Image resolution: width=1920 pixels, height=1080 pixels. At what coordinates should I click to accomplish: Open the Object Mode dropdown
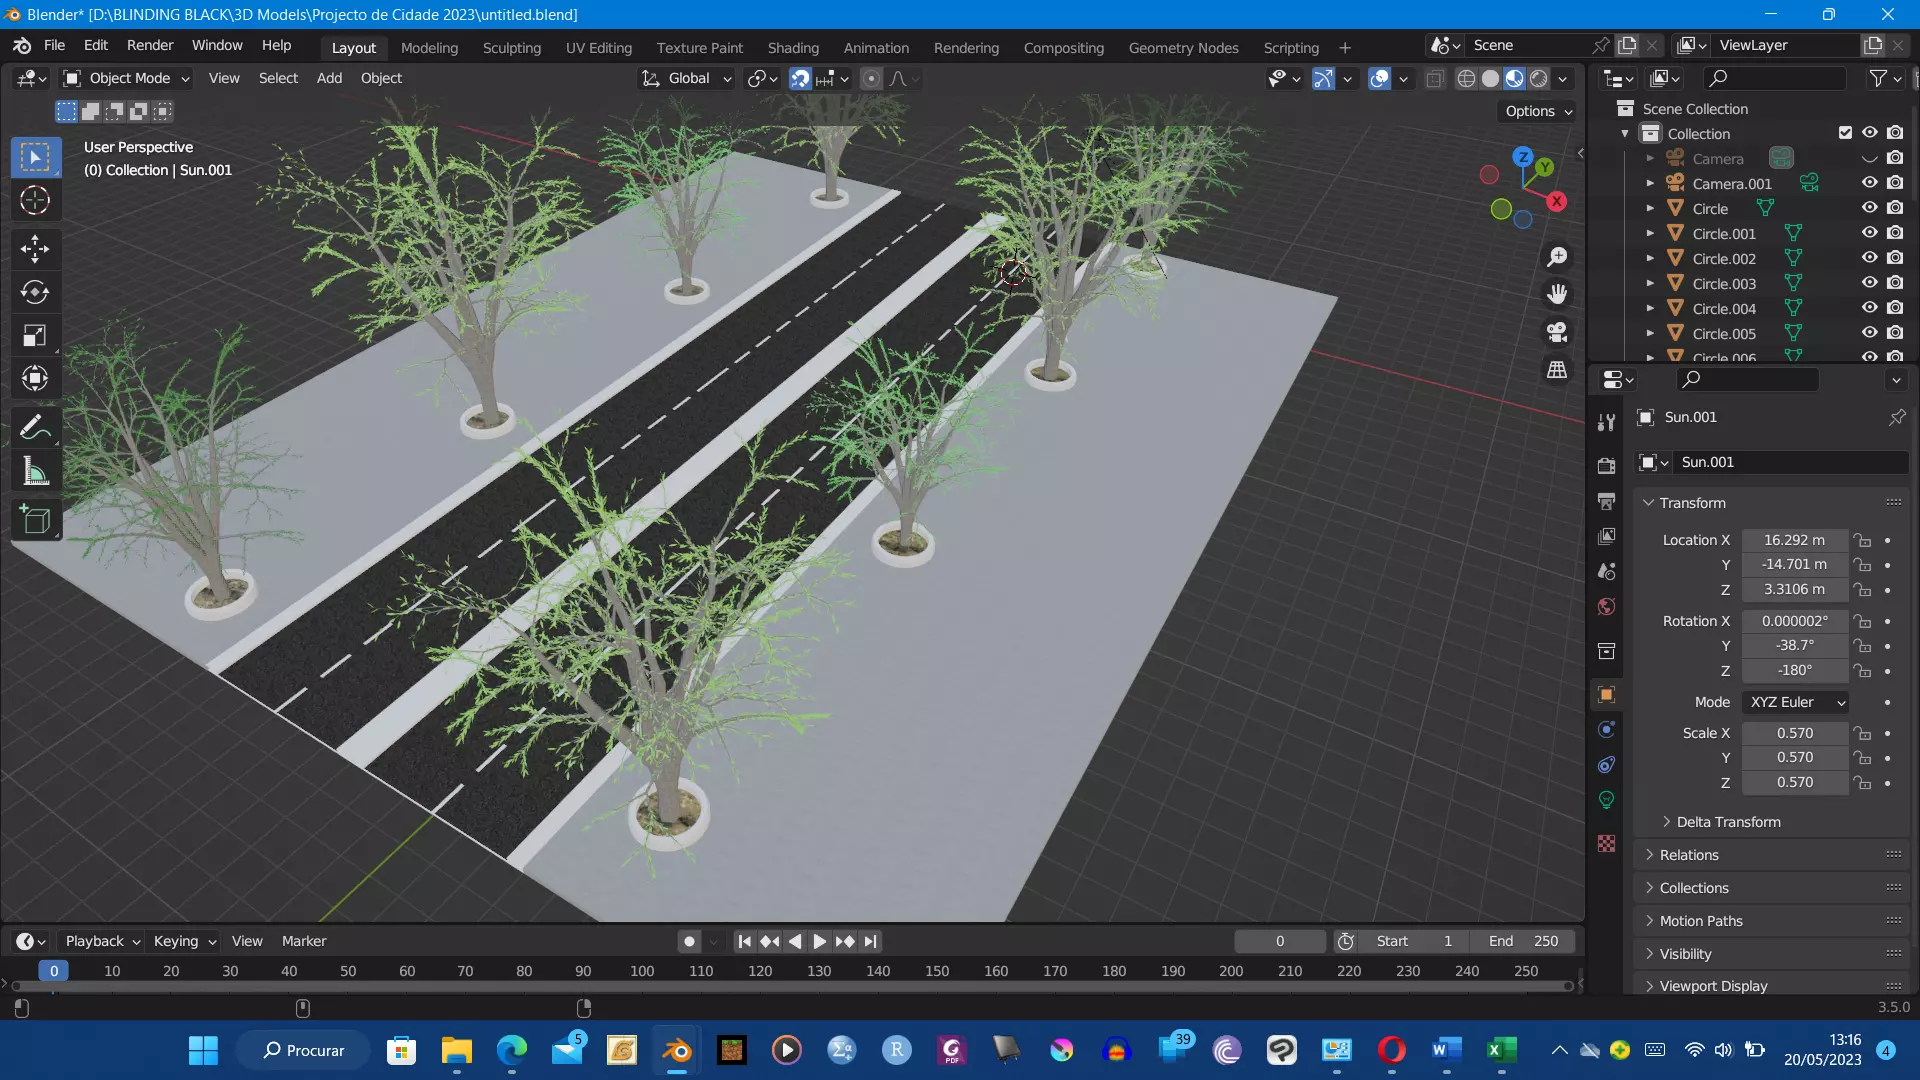tap(127, 78)
